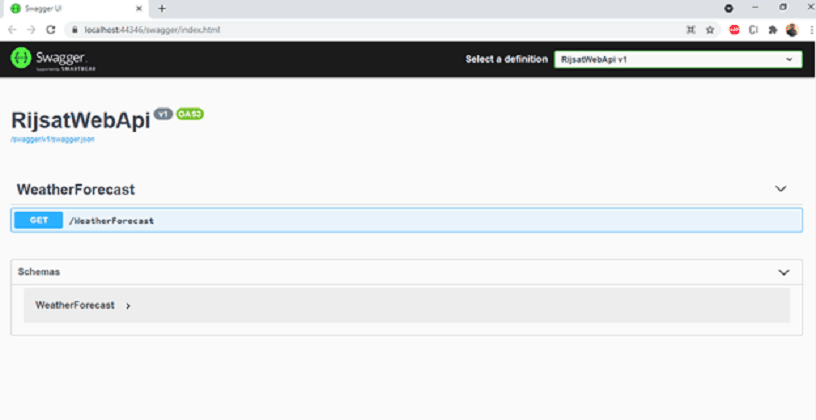Open the red adblock extension icon
This screenshot has height=420, width=816.
pos(734,30)
